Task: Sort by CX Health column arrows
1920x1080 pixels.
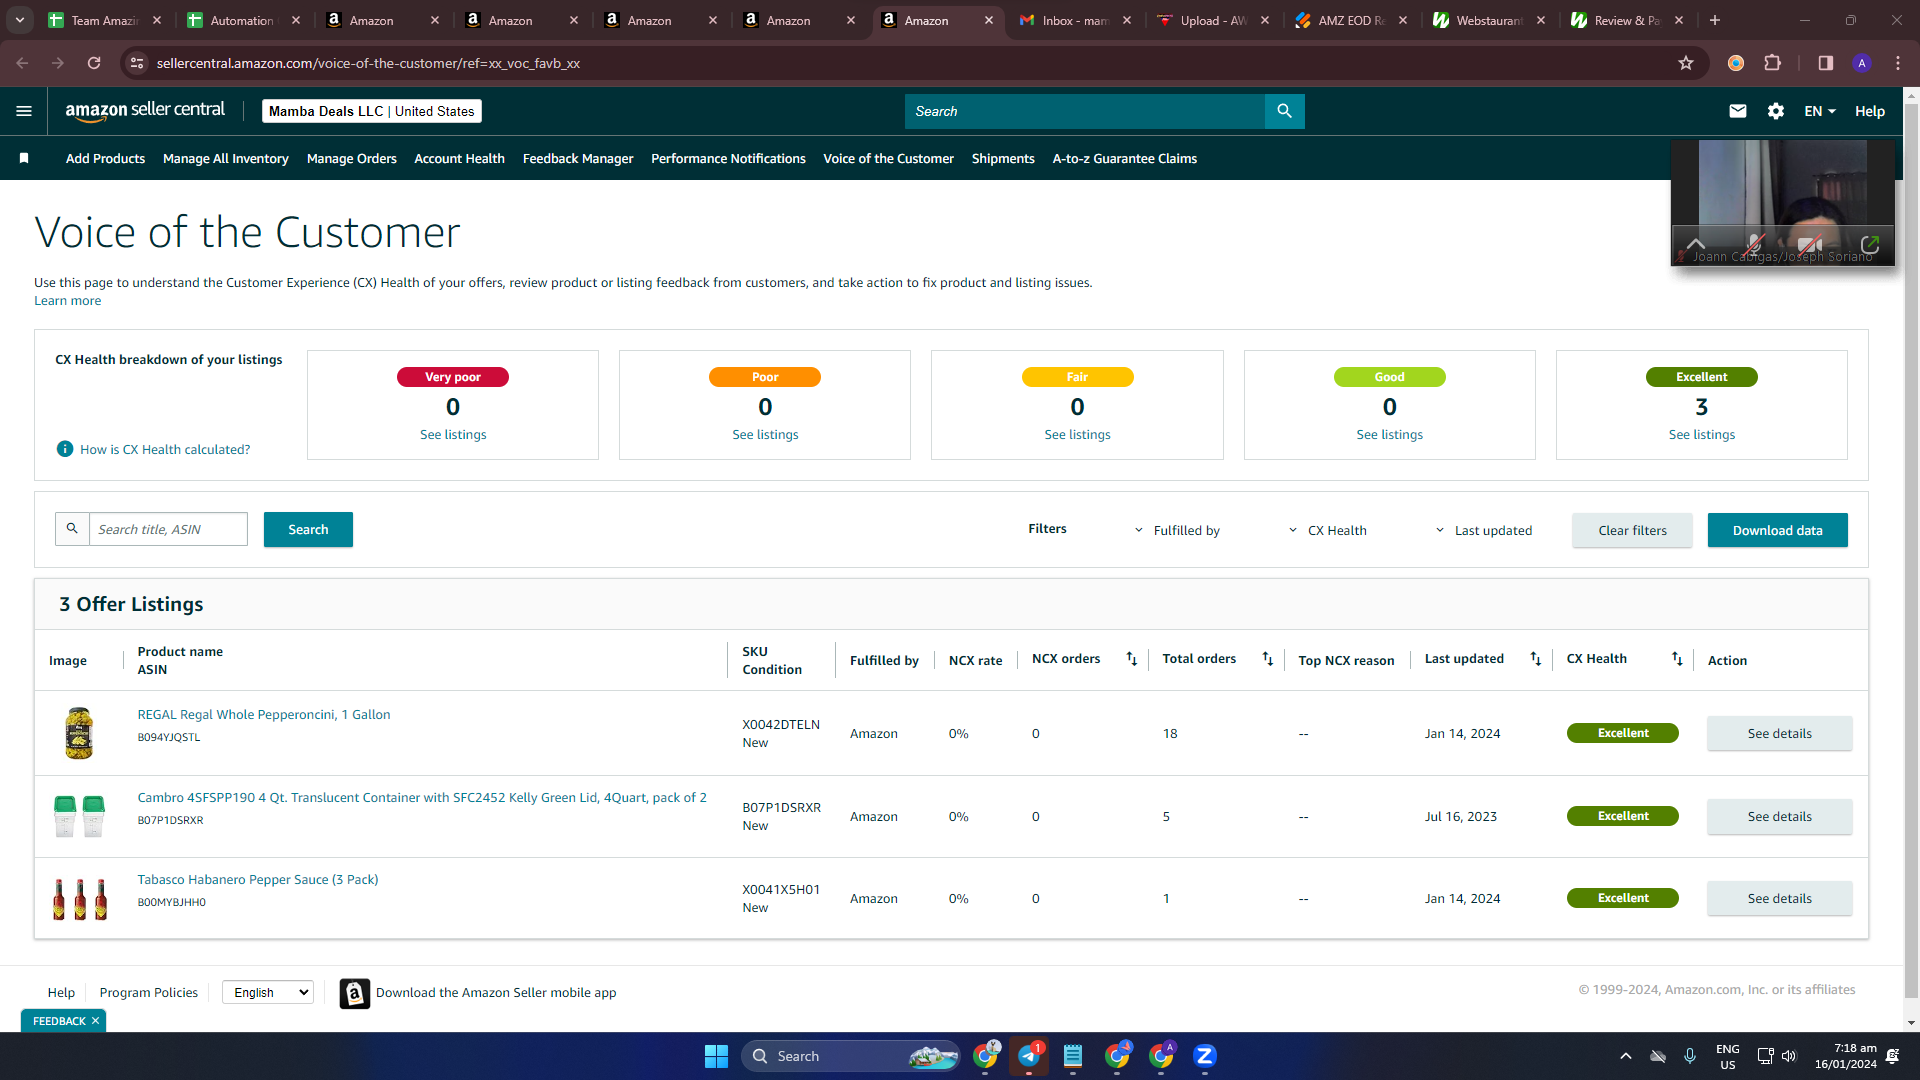Action: tap(1677, 659)
